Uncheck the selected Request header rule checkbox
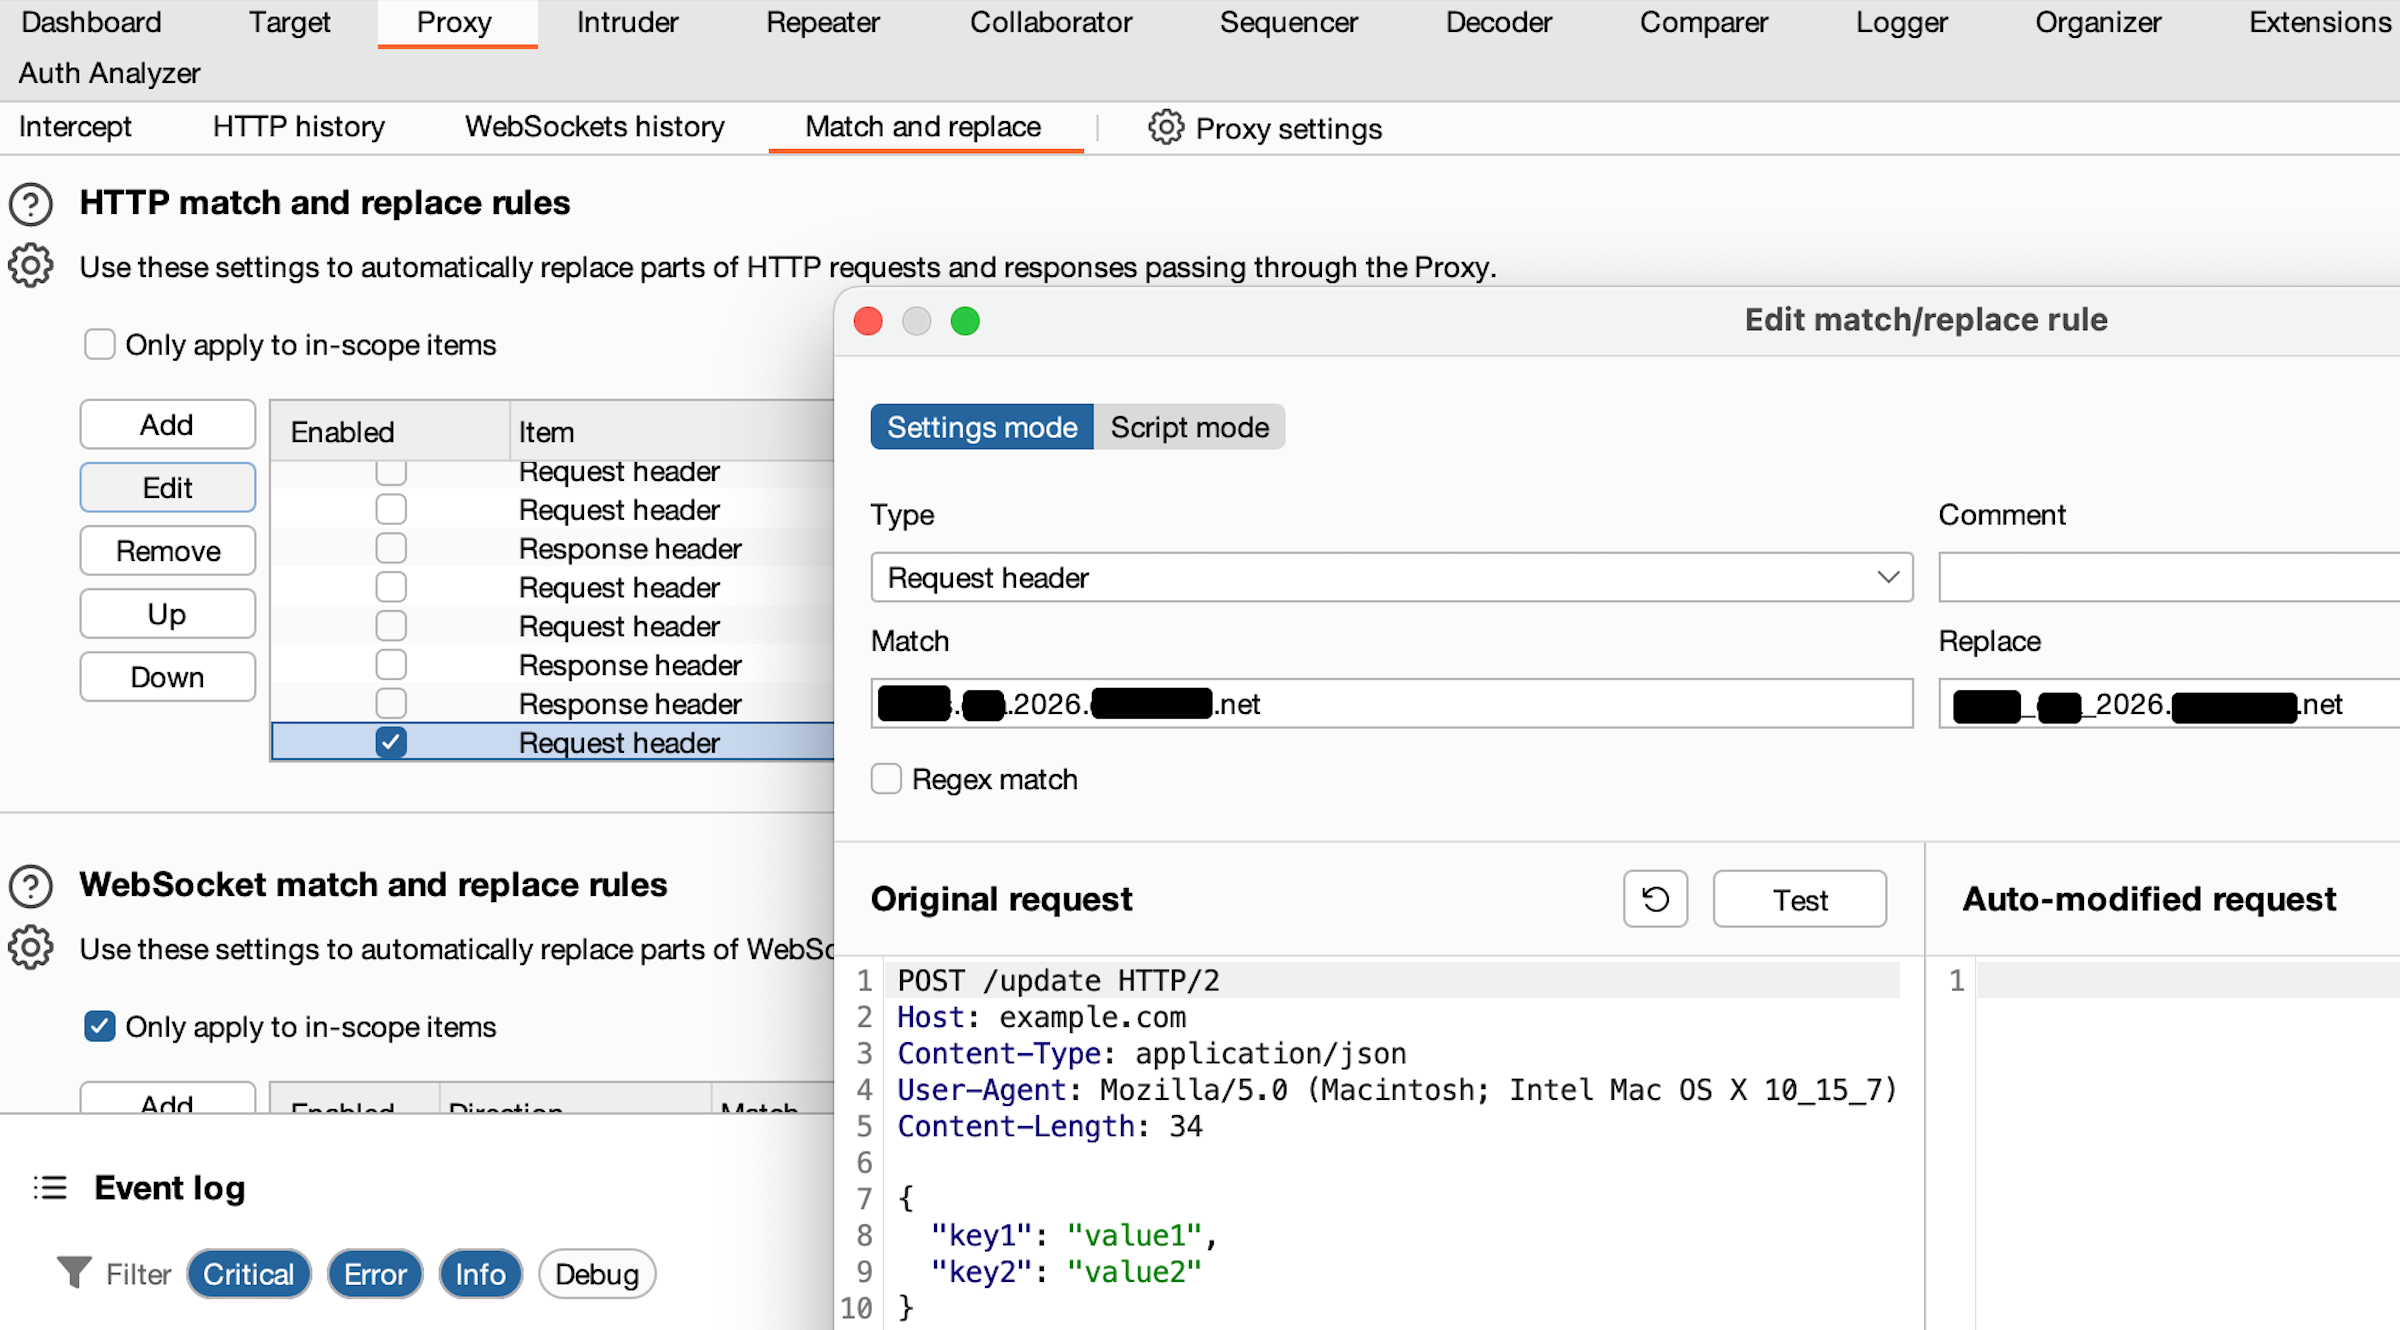The image size is (2400, 1330). pyautogui.click(x=391, y=743)
